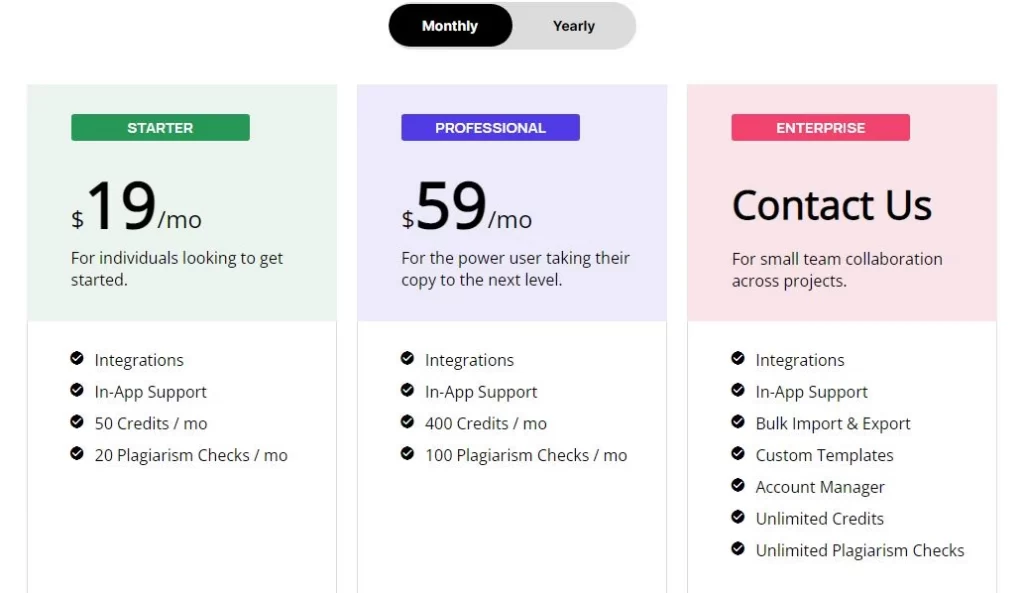
Task: Switch billing to Monthly
Action: click(x=450, y=25)
